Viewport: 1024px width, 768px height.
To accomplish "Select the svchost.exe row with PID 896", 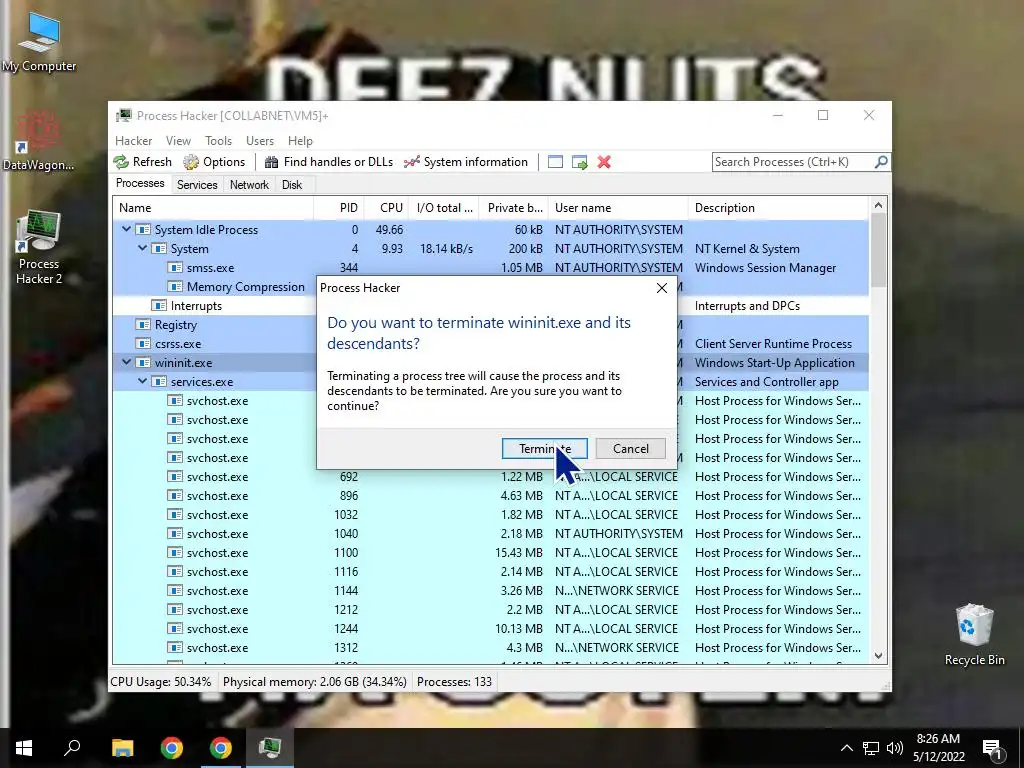I will (490, 496).
